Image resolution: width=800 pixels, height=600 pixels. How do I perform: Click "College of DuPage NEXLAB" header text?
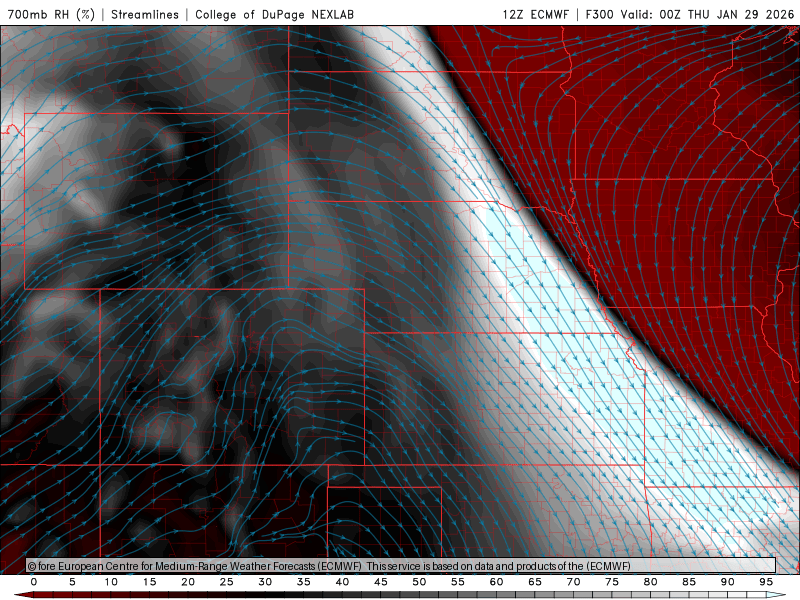click(x=274, y=14)
